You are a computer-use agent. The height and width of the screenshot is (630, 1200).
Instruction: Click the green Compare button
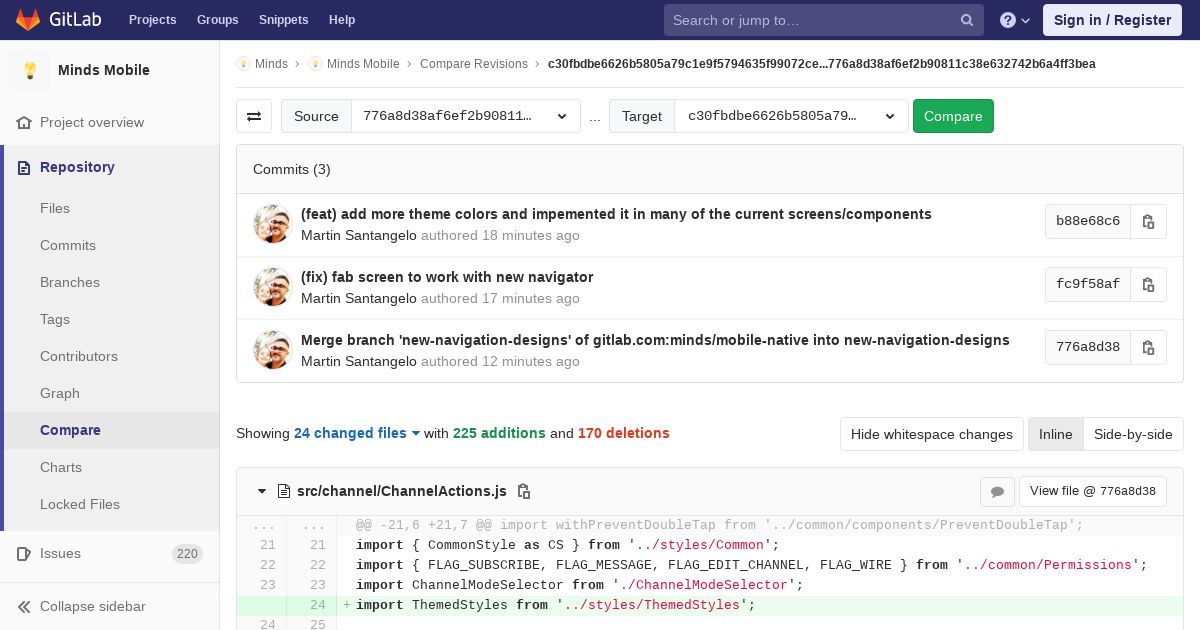tap(952, 116)
